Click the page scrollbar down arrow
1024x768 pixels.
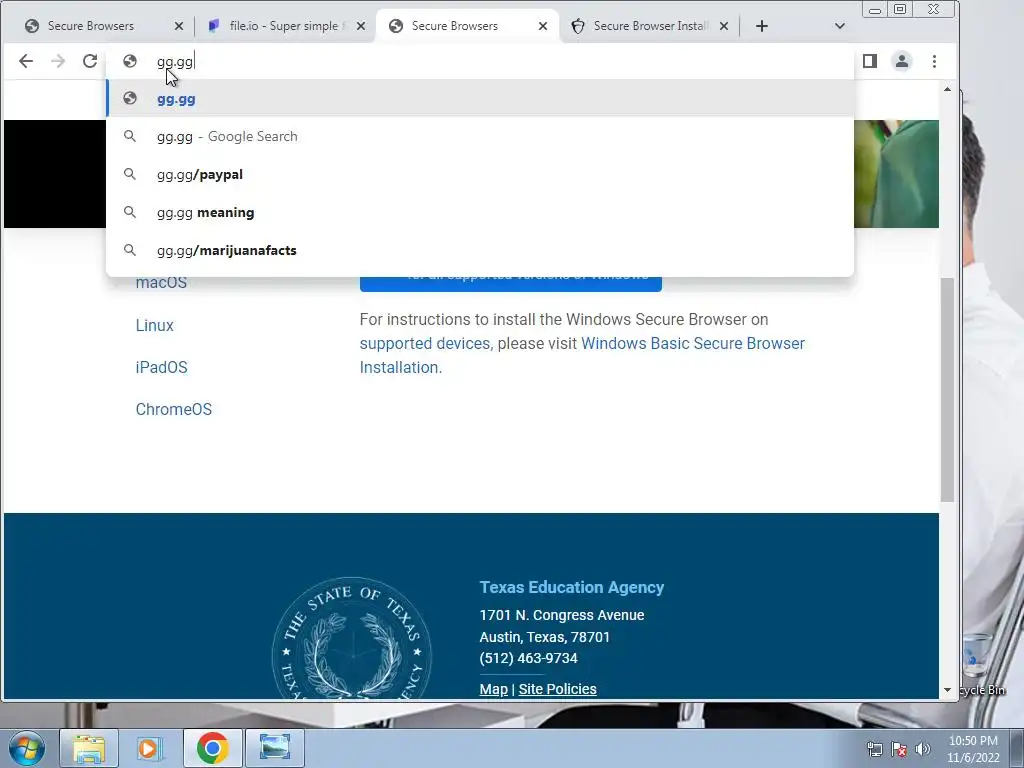(947, 690)
